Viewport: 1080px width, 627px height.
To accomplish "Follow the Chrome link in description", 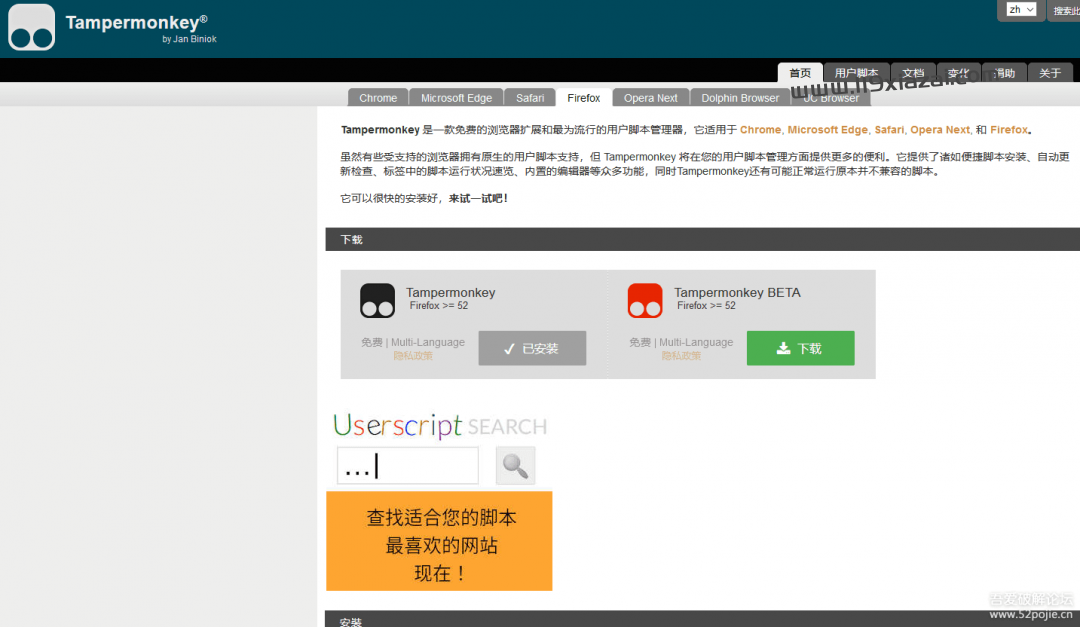I will coord(760,130).
